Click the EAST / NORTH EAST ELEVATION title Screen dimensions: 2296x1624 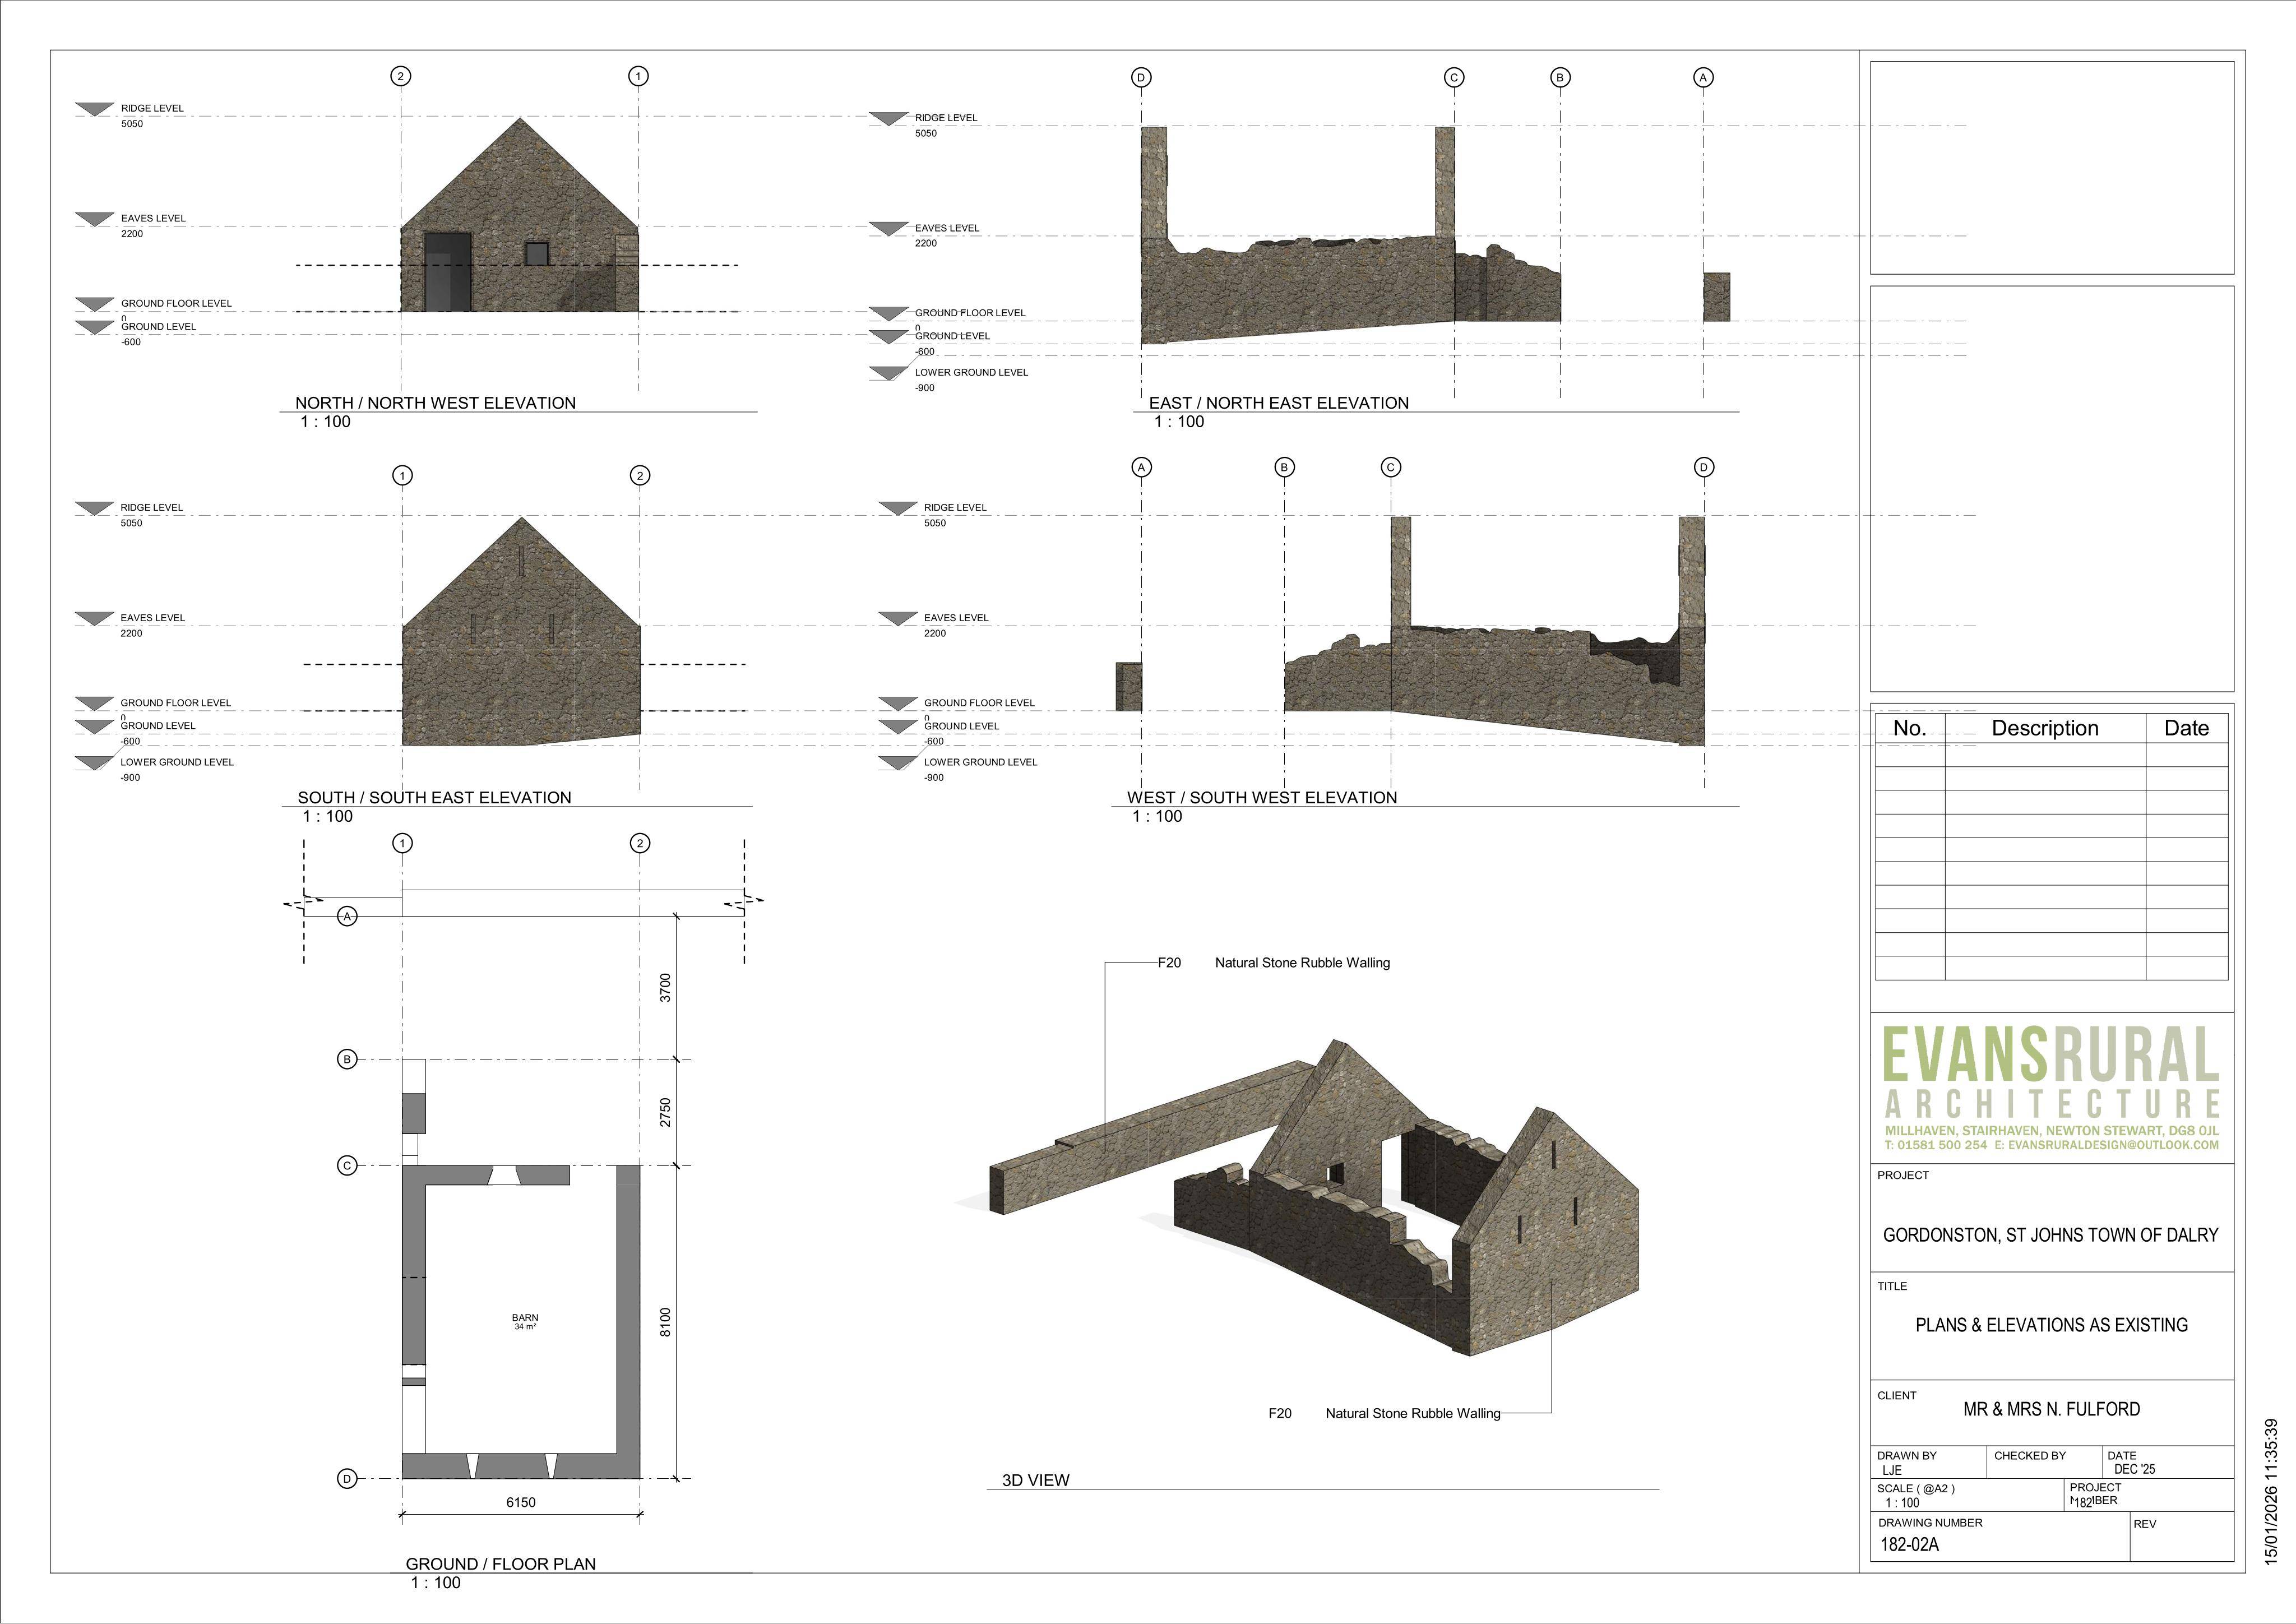1278,403
